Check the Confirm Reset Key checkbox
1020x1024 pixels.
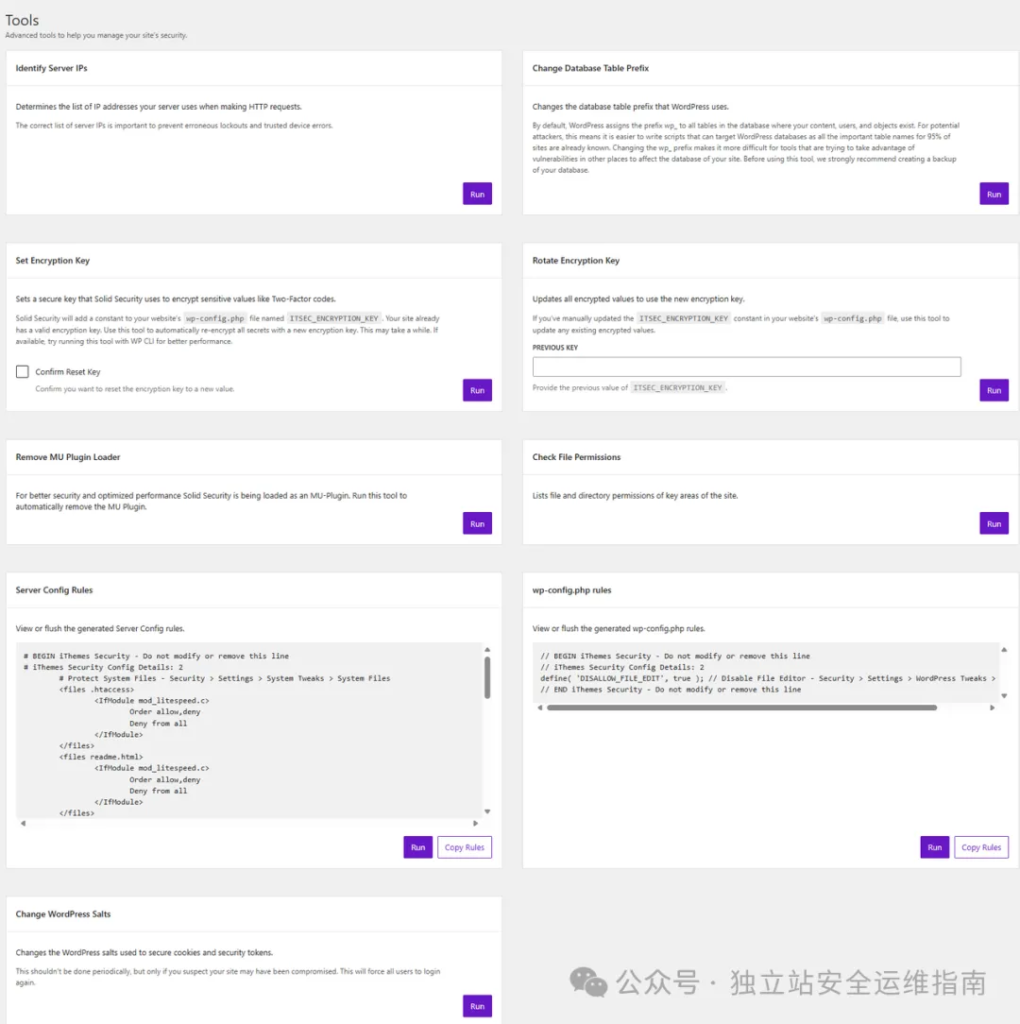point(22,372)
